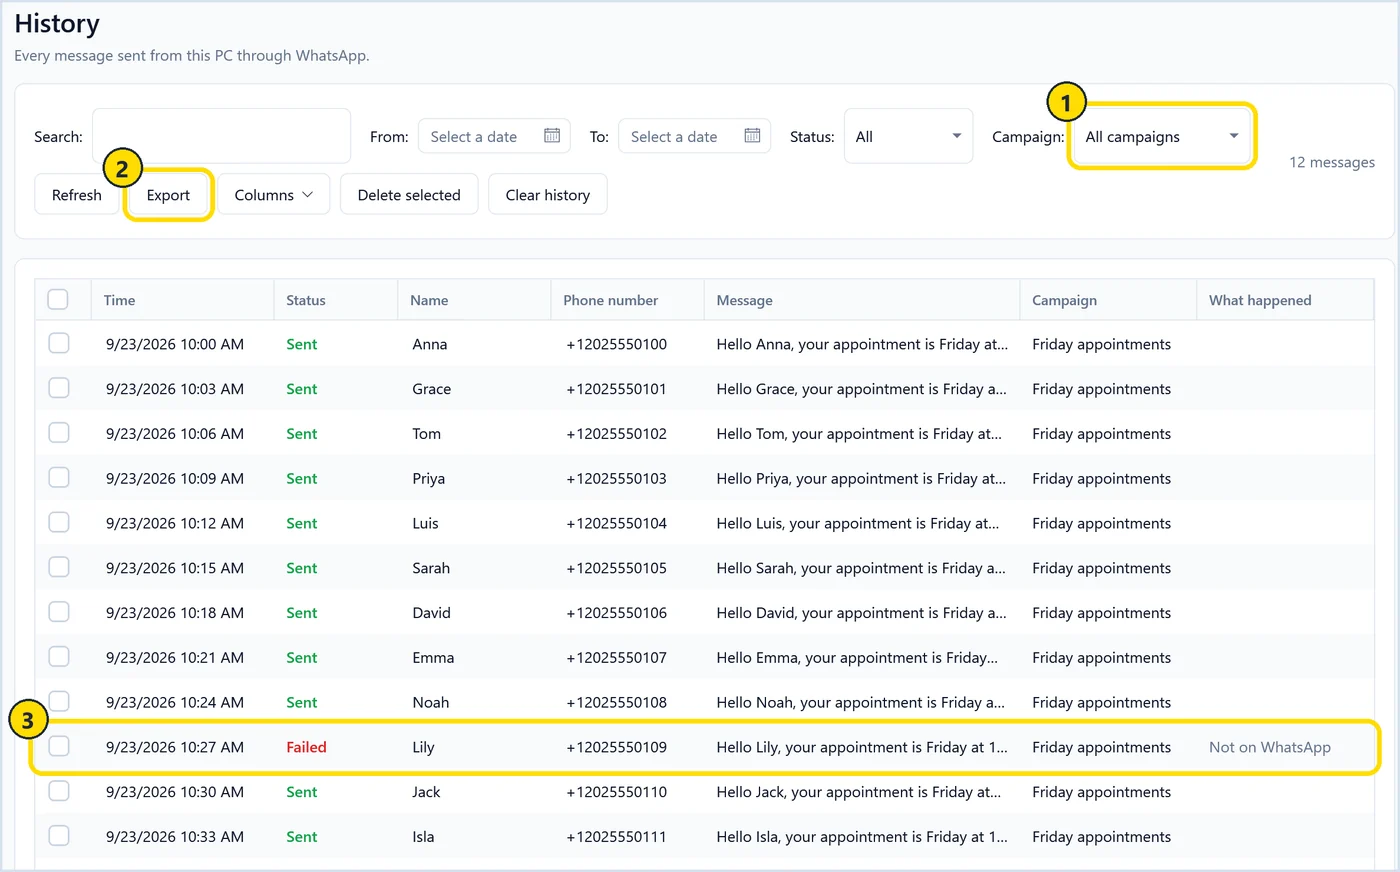
Task: Check the checkbox for Luis's row
Action: tap(59, 522)
